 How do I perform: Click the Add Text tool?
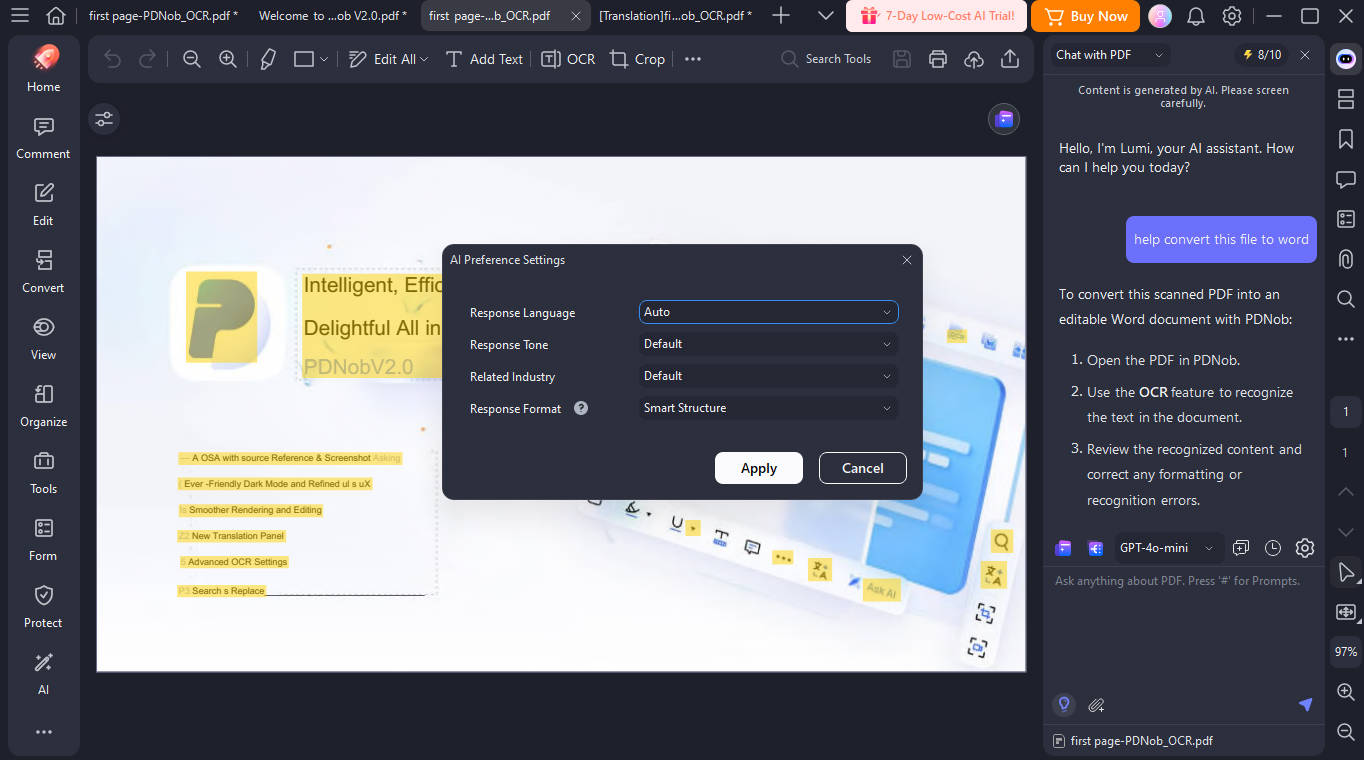coord(484,59)
